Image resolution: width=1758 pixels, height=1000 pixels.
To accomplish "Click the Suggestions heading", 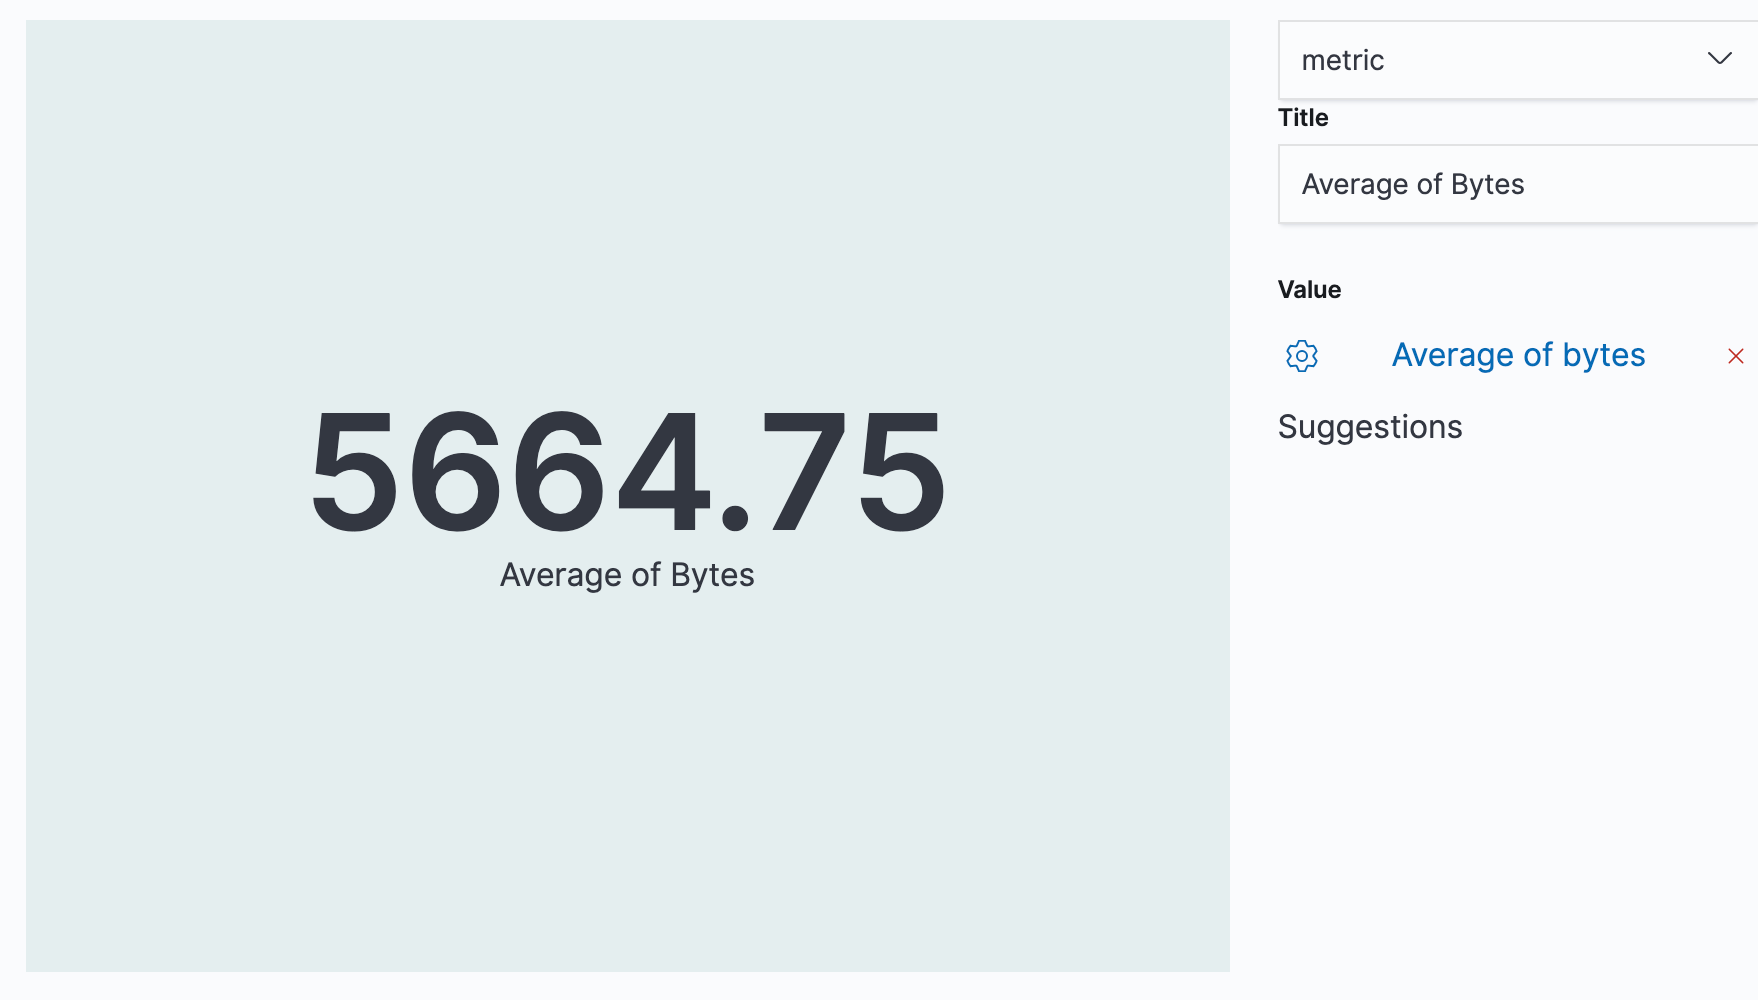I will (x=1370, y=427).
